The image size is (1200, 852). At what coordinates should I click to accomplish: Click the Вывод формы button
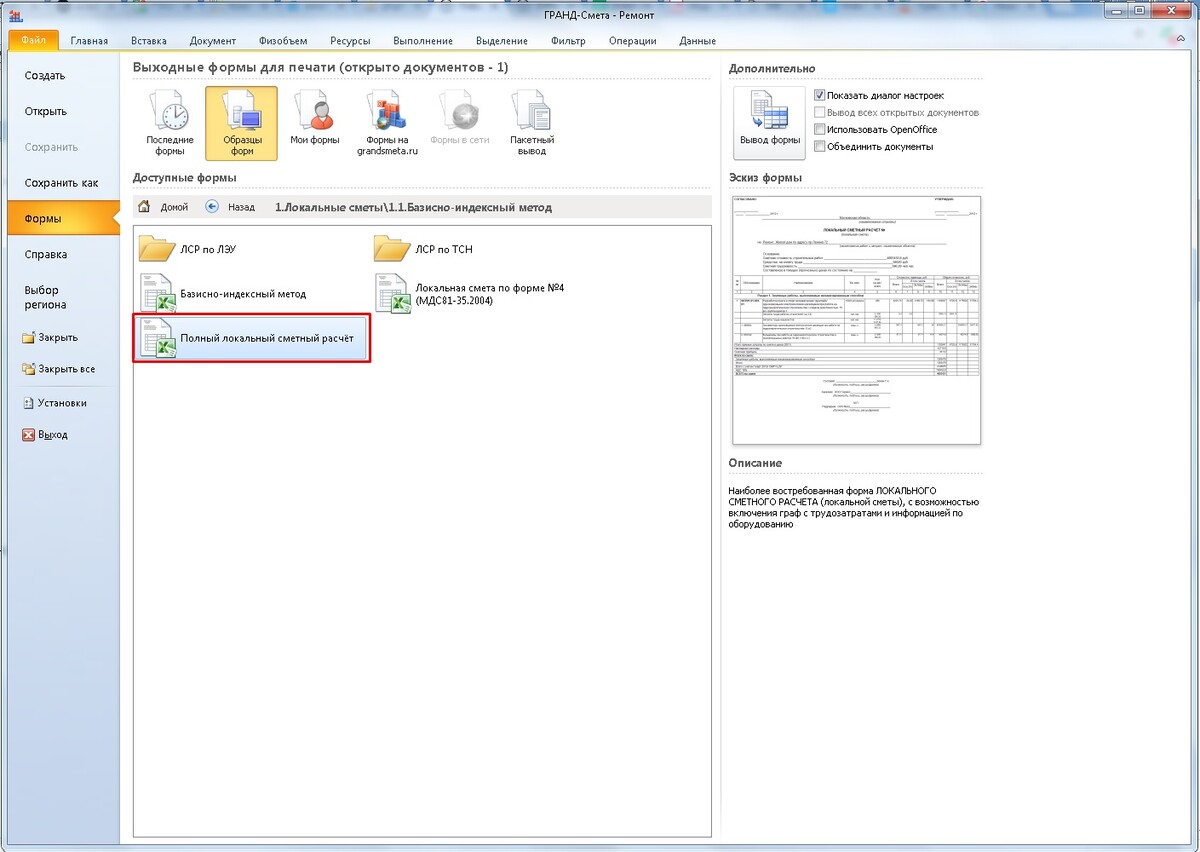point(769,123)
